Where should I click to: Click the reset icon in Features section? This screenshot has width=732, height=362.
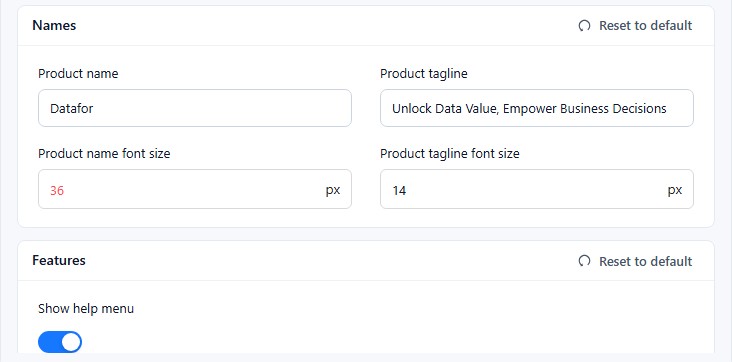tap(584, 261)
